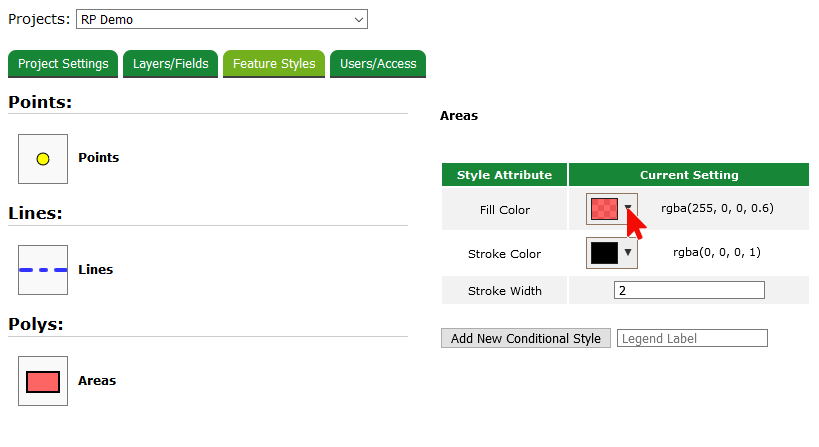Click into the Stroke Width input field

pyautogui.click(x=689, y=291)
